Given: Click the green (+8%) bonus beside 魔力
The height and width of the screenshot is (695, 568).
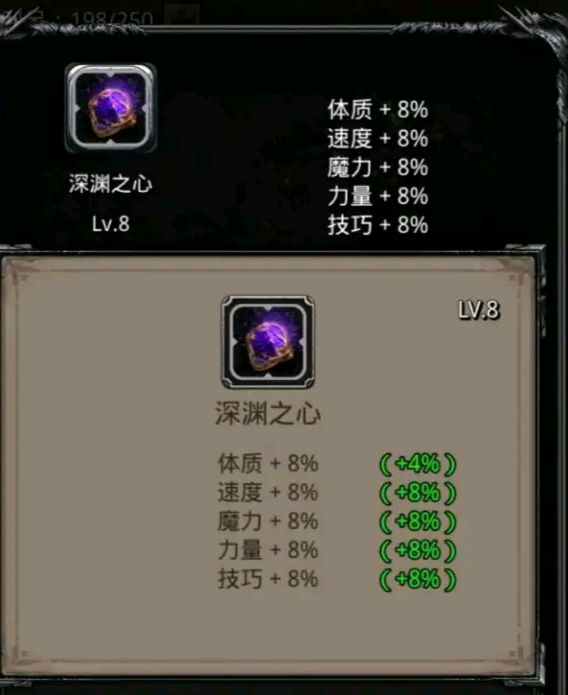Looking at the screenshot, I should pos(418,521).
